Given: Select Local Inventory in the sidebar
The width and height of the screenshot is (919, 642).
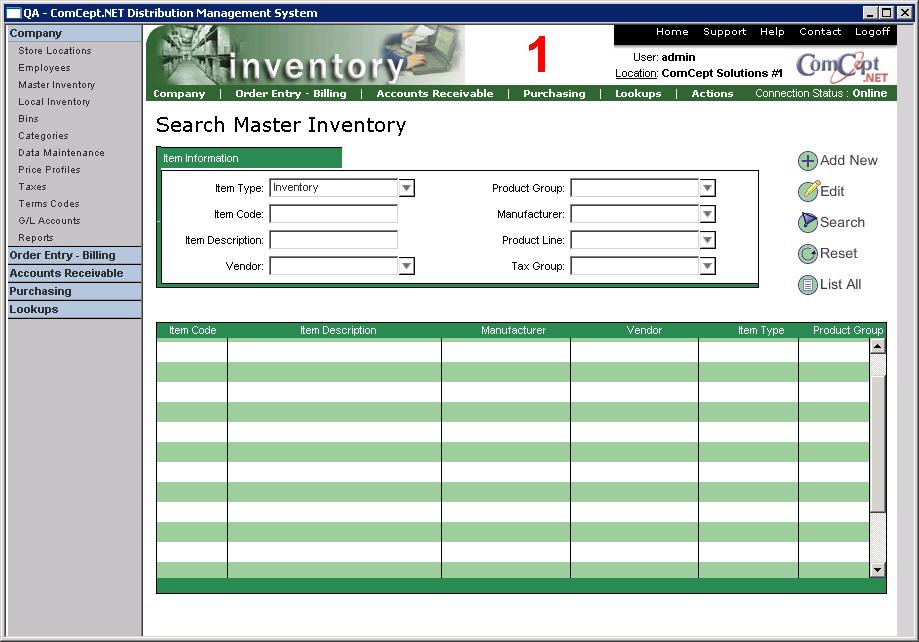Looking at the screenshot, I should click(54, 102).
